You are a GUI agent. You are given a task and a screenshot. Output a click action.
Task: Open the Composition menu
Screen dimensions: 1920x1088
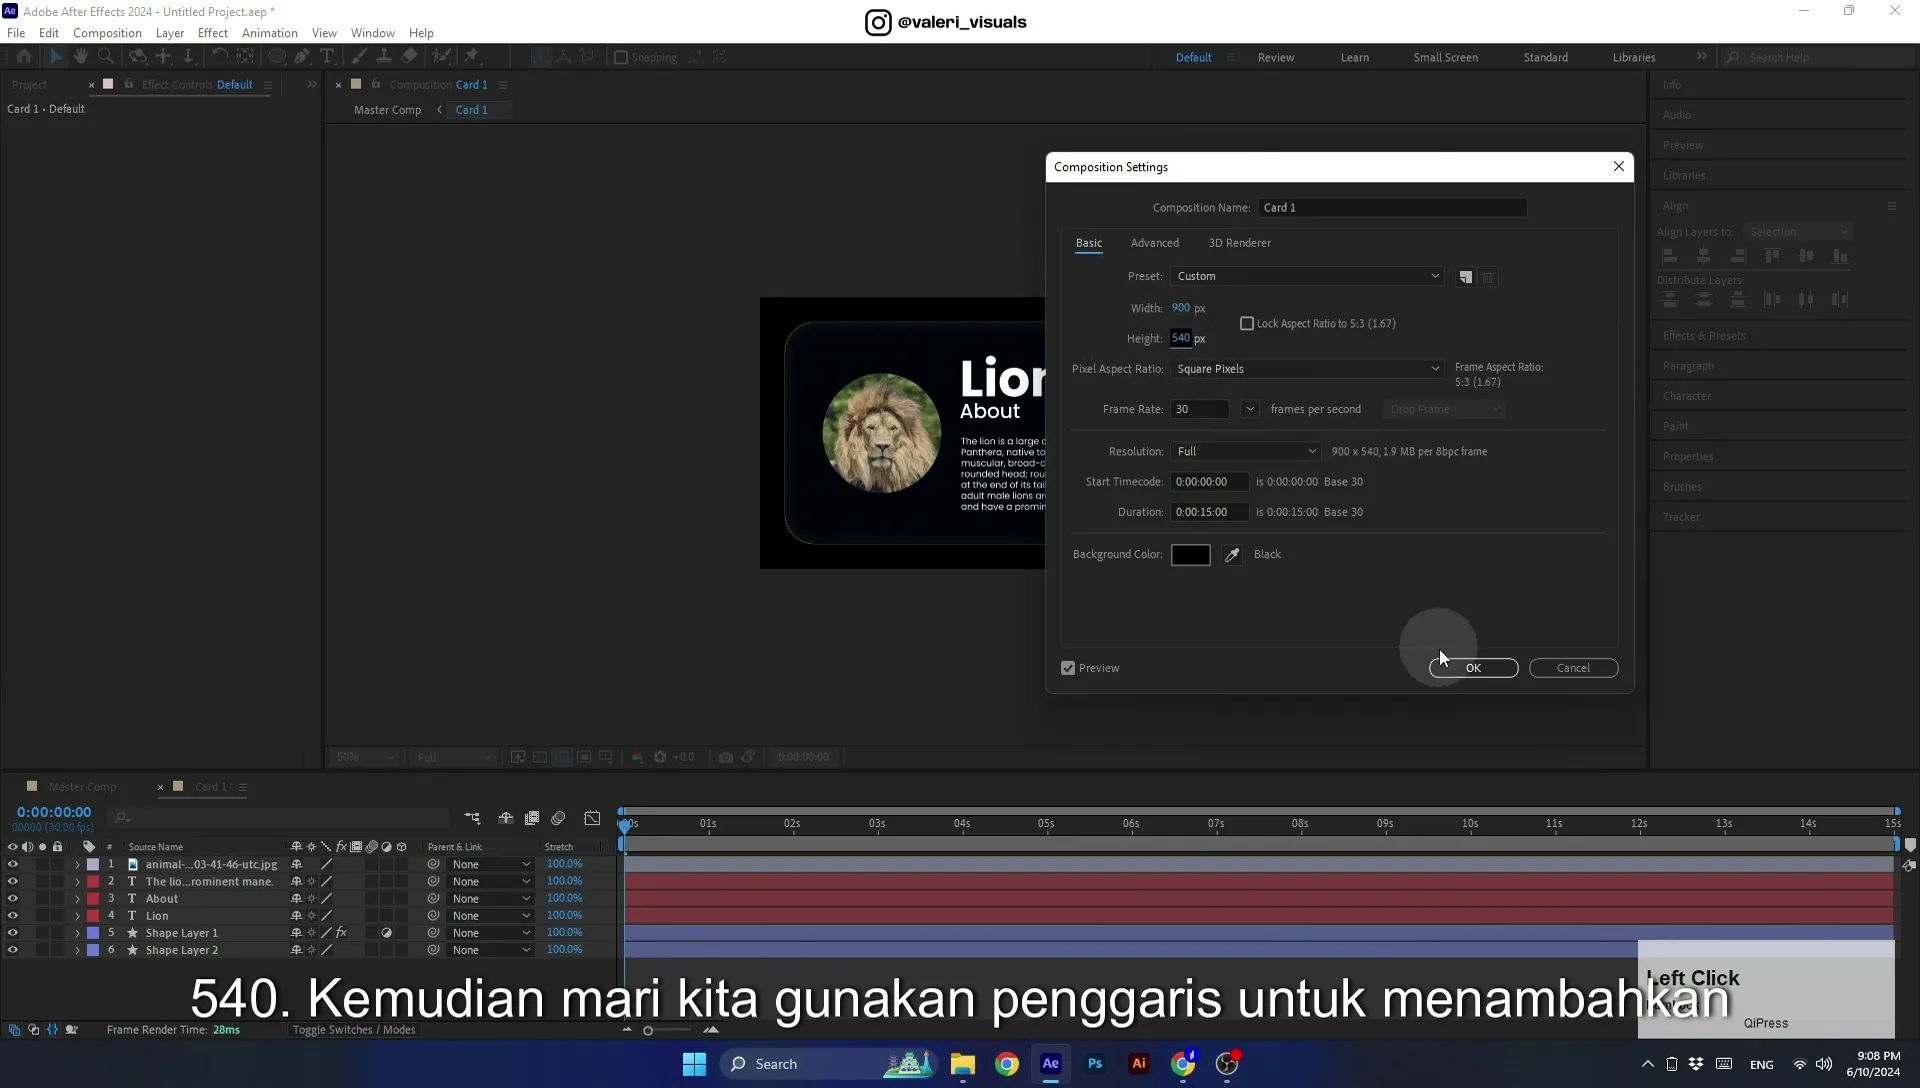(x=107, y=33)
